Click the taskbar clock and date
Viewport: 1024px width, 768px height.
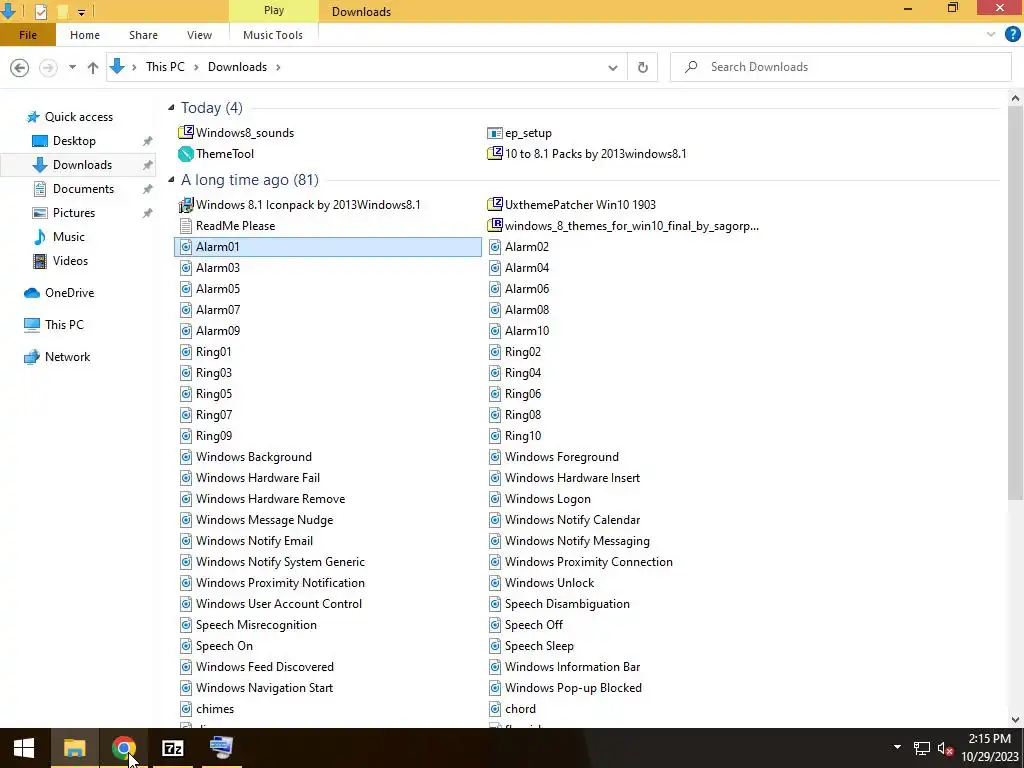click(x=989, y=748)
